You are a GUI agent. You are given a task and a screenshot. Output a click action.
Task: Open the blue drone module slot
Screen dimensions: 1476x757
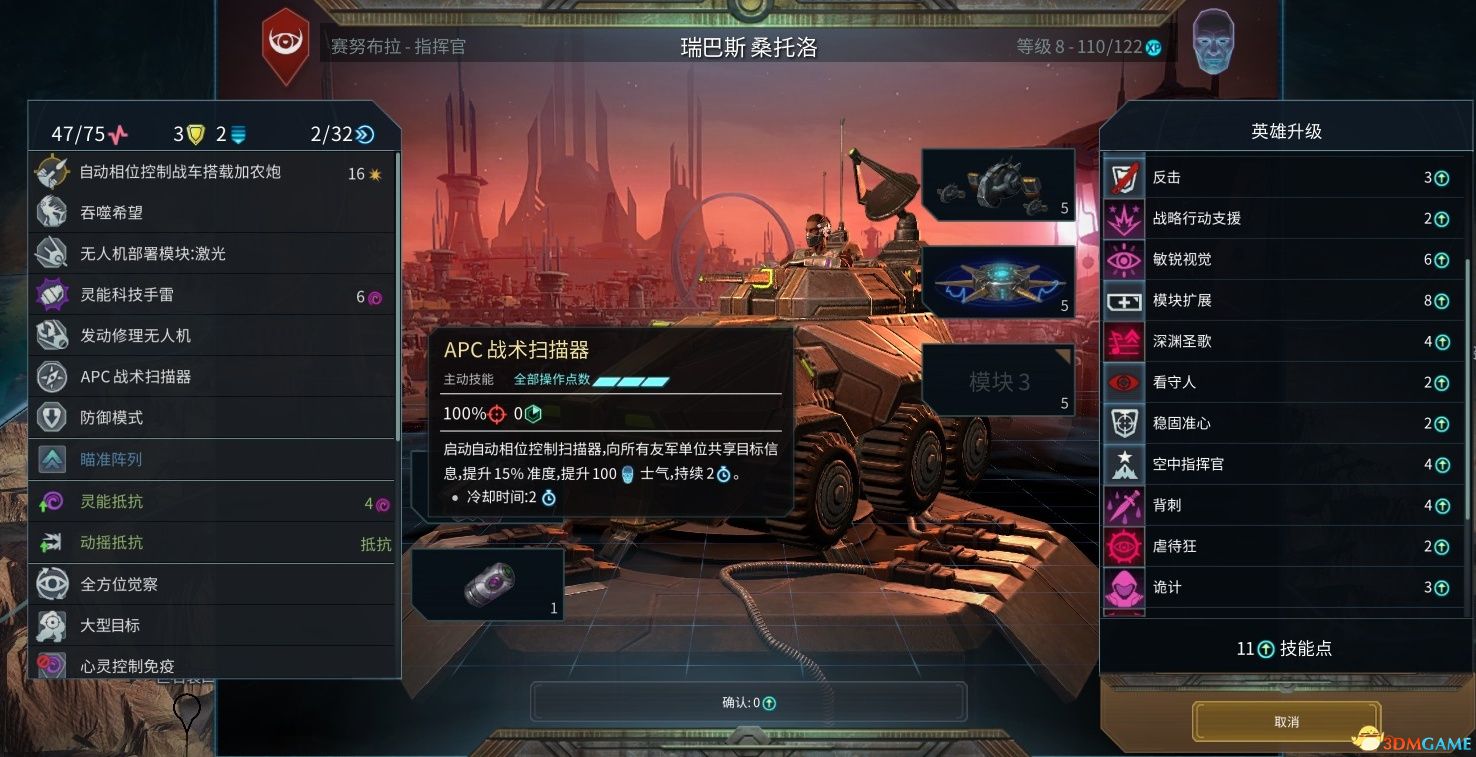[998, 282]
